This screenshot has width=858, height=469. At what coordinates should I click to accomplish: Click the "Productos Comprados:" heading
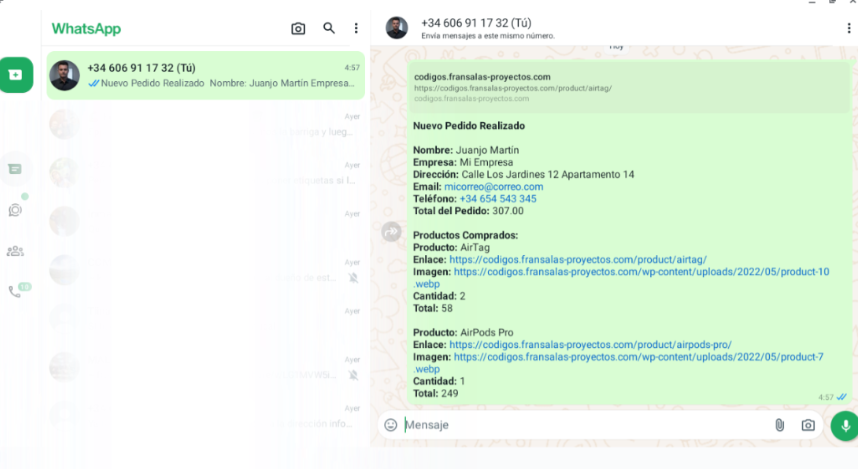[465, 235]
